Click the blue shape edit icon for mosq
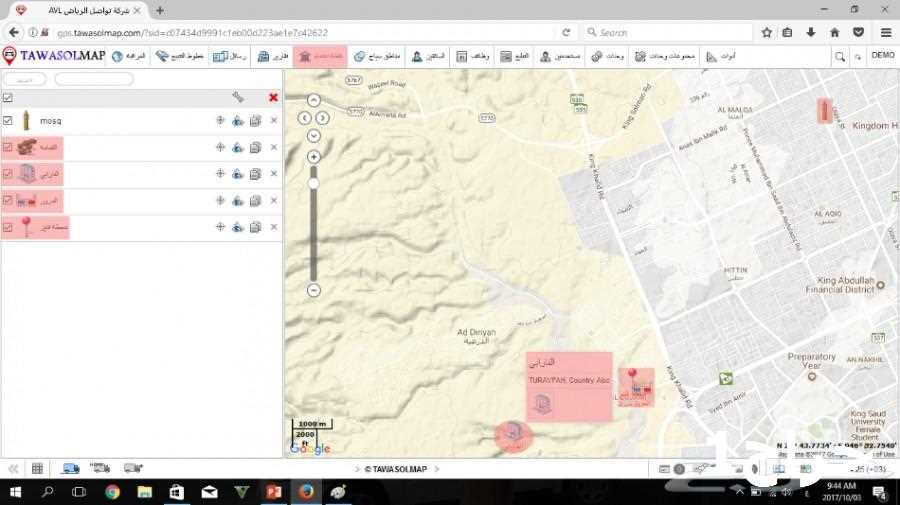Screen dimensions: 900x505 [x=238, y=121]
